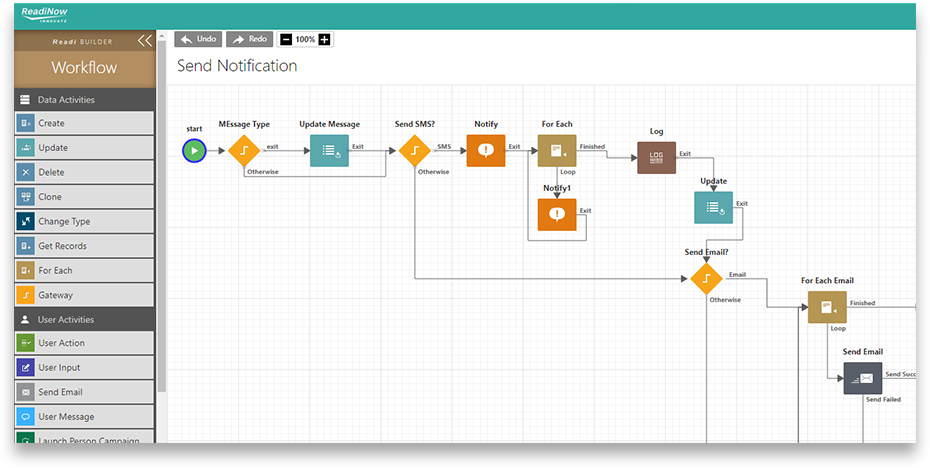Select the Update activity node
The width and height of the screenshot is (930, 468).
(x=714, y=208)
